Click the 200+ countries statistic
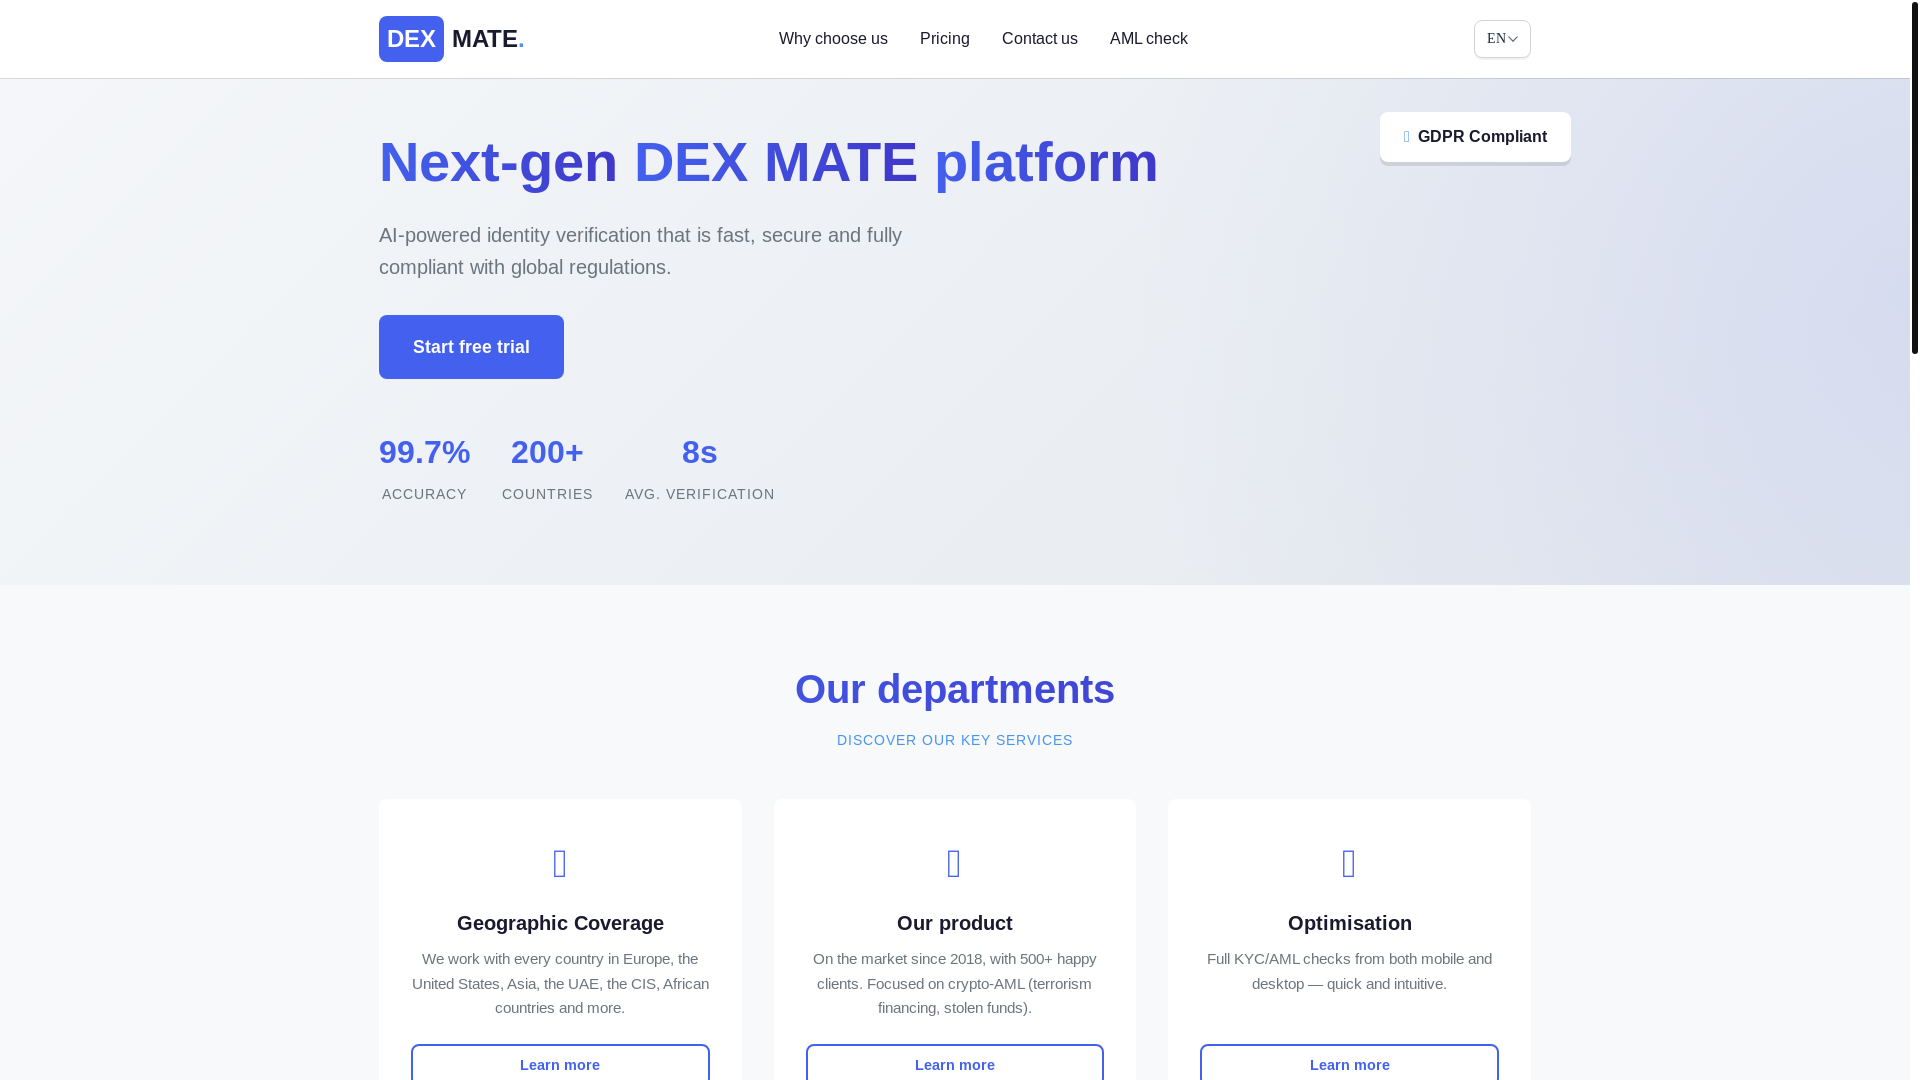Viewport: 1920px width, 1080px height. 547,468
